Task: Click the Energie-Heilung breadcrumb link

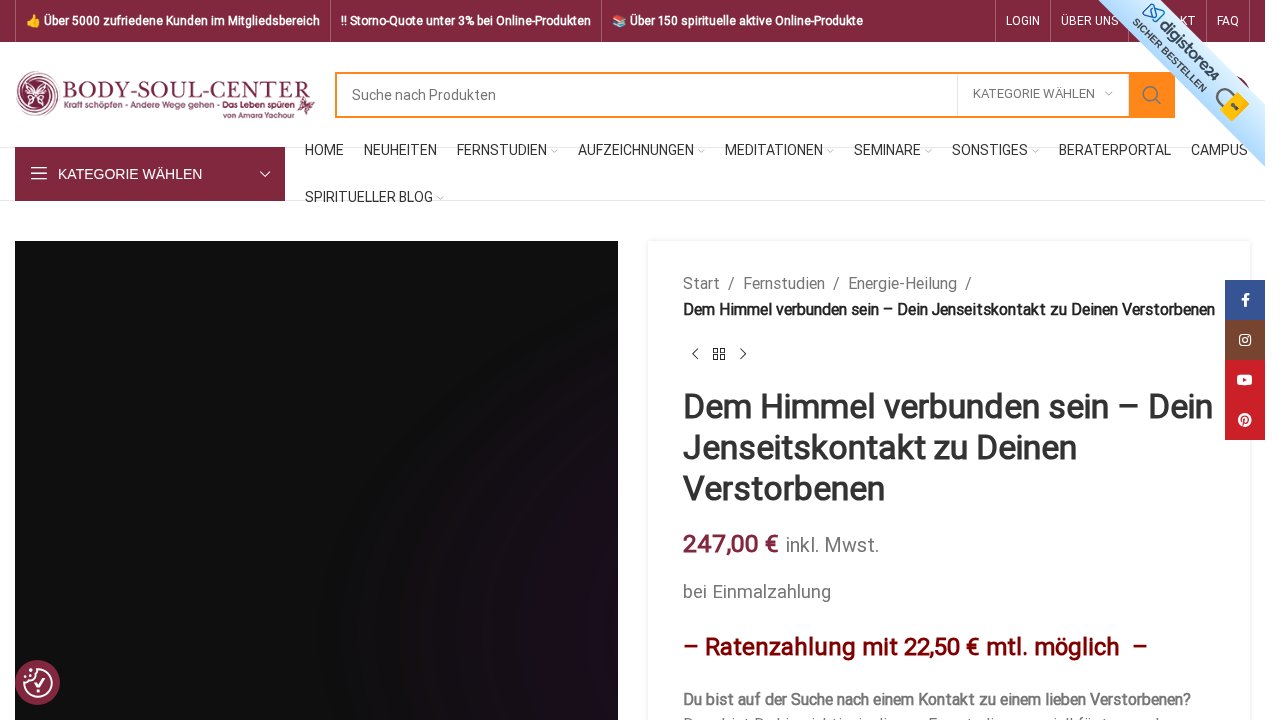Action: pyautogui.click(x=902, y=283)
